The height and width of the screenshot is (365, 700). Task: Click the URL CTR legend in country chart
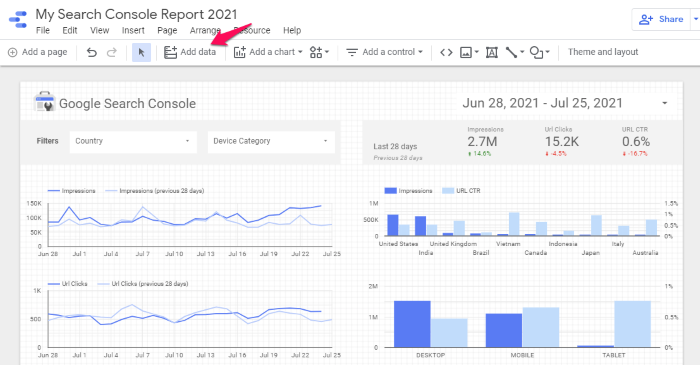[x=461, y=191]
